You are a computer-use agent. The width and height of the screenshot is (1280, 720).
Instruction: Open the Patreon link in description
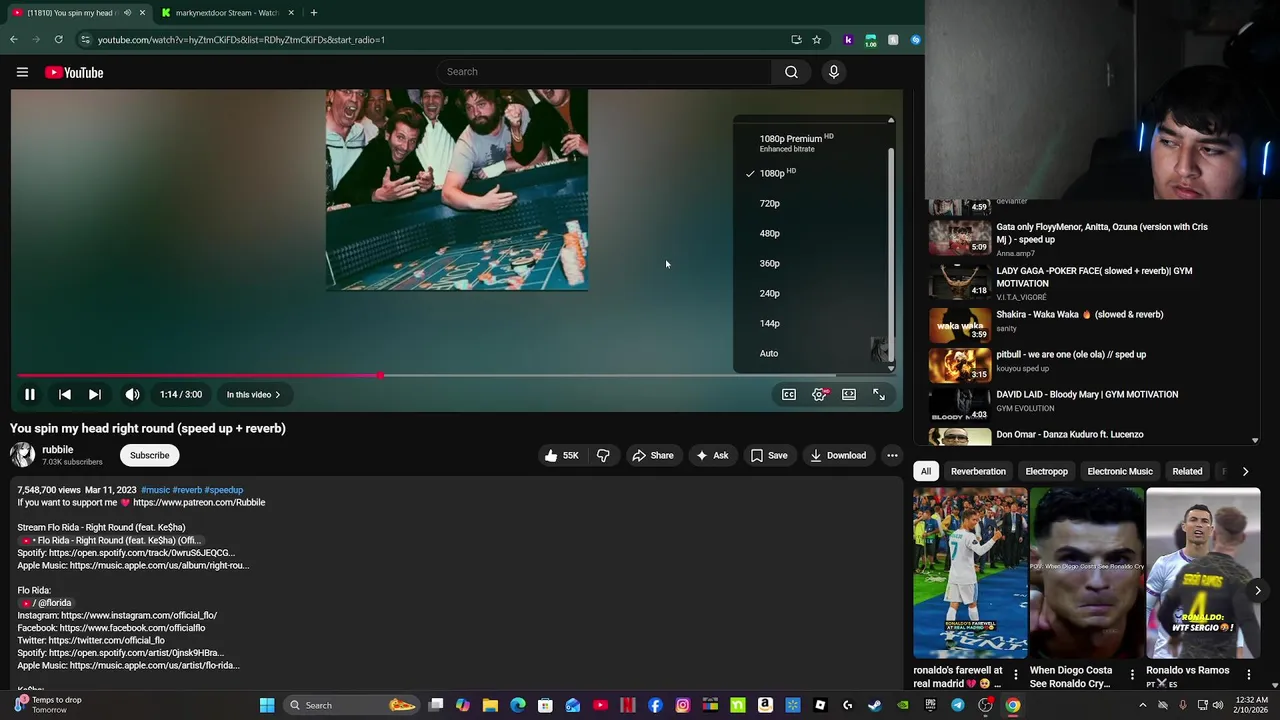coord(199,503)
